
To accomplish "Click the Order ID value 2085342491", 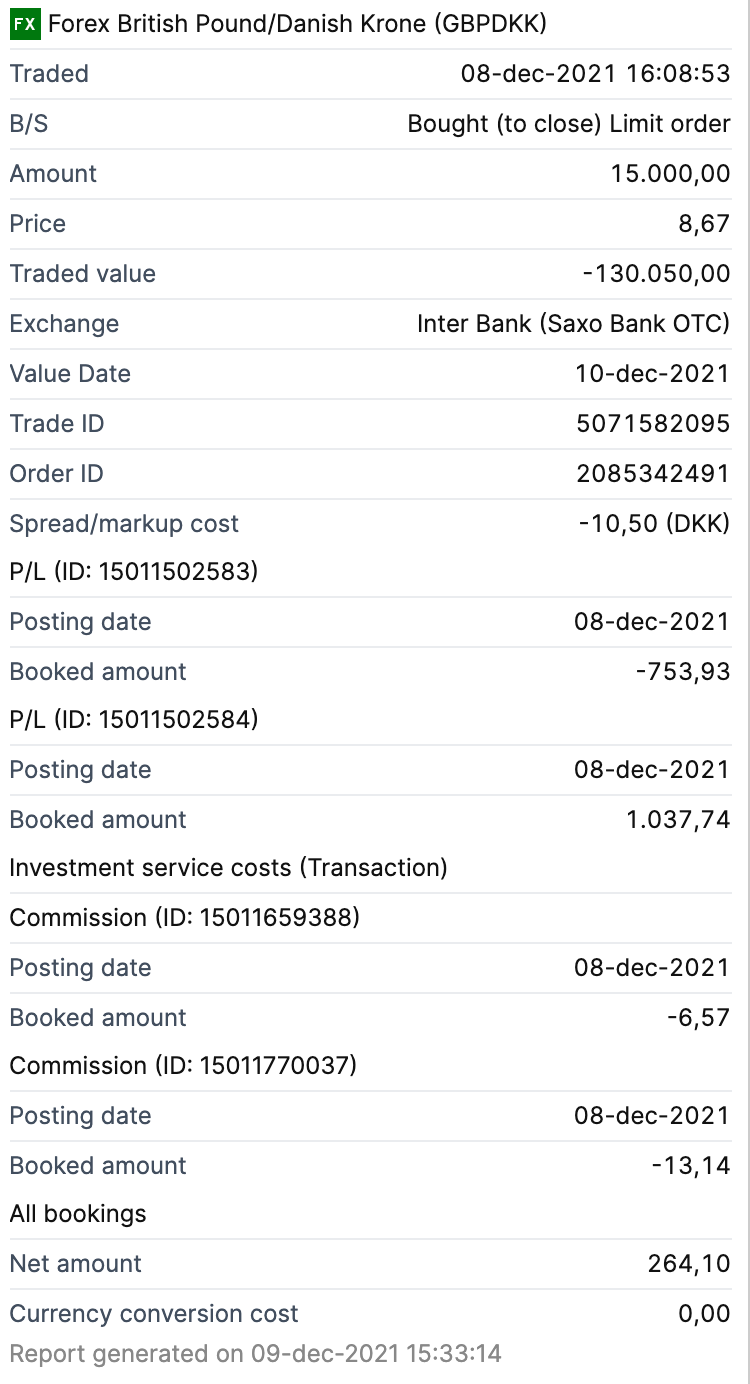I will point(653,474).
